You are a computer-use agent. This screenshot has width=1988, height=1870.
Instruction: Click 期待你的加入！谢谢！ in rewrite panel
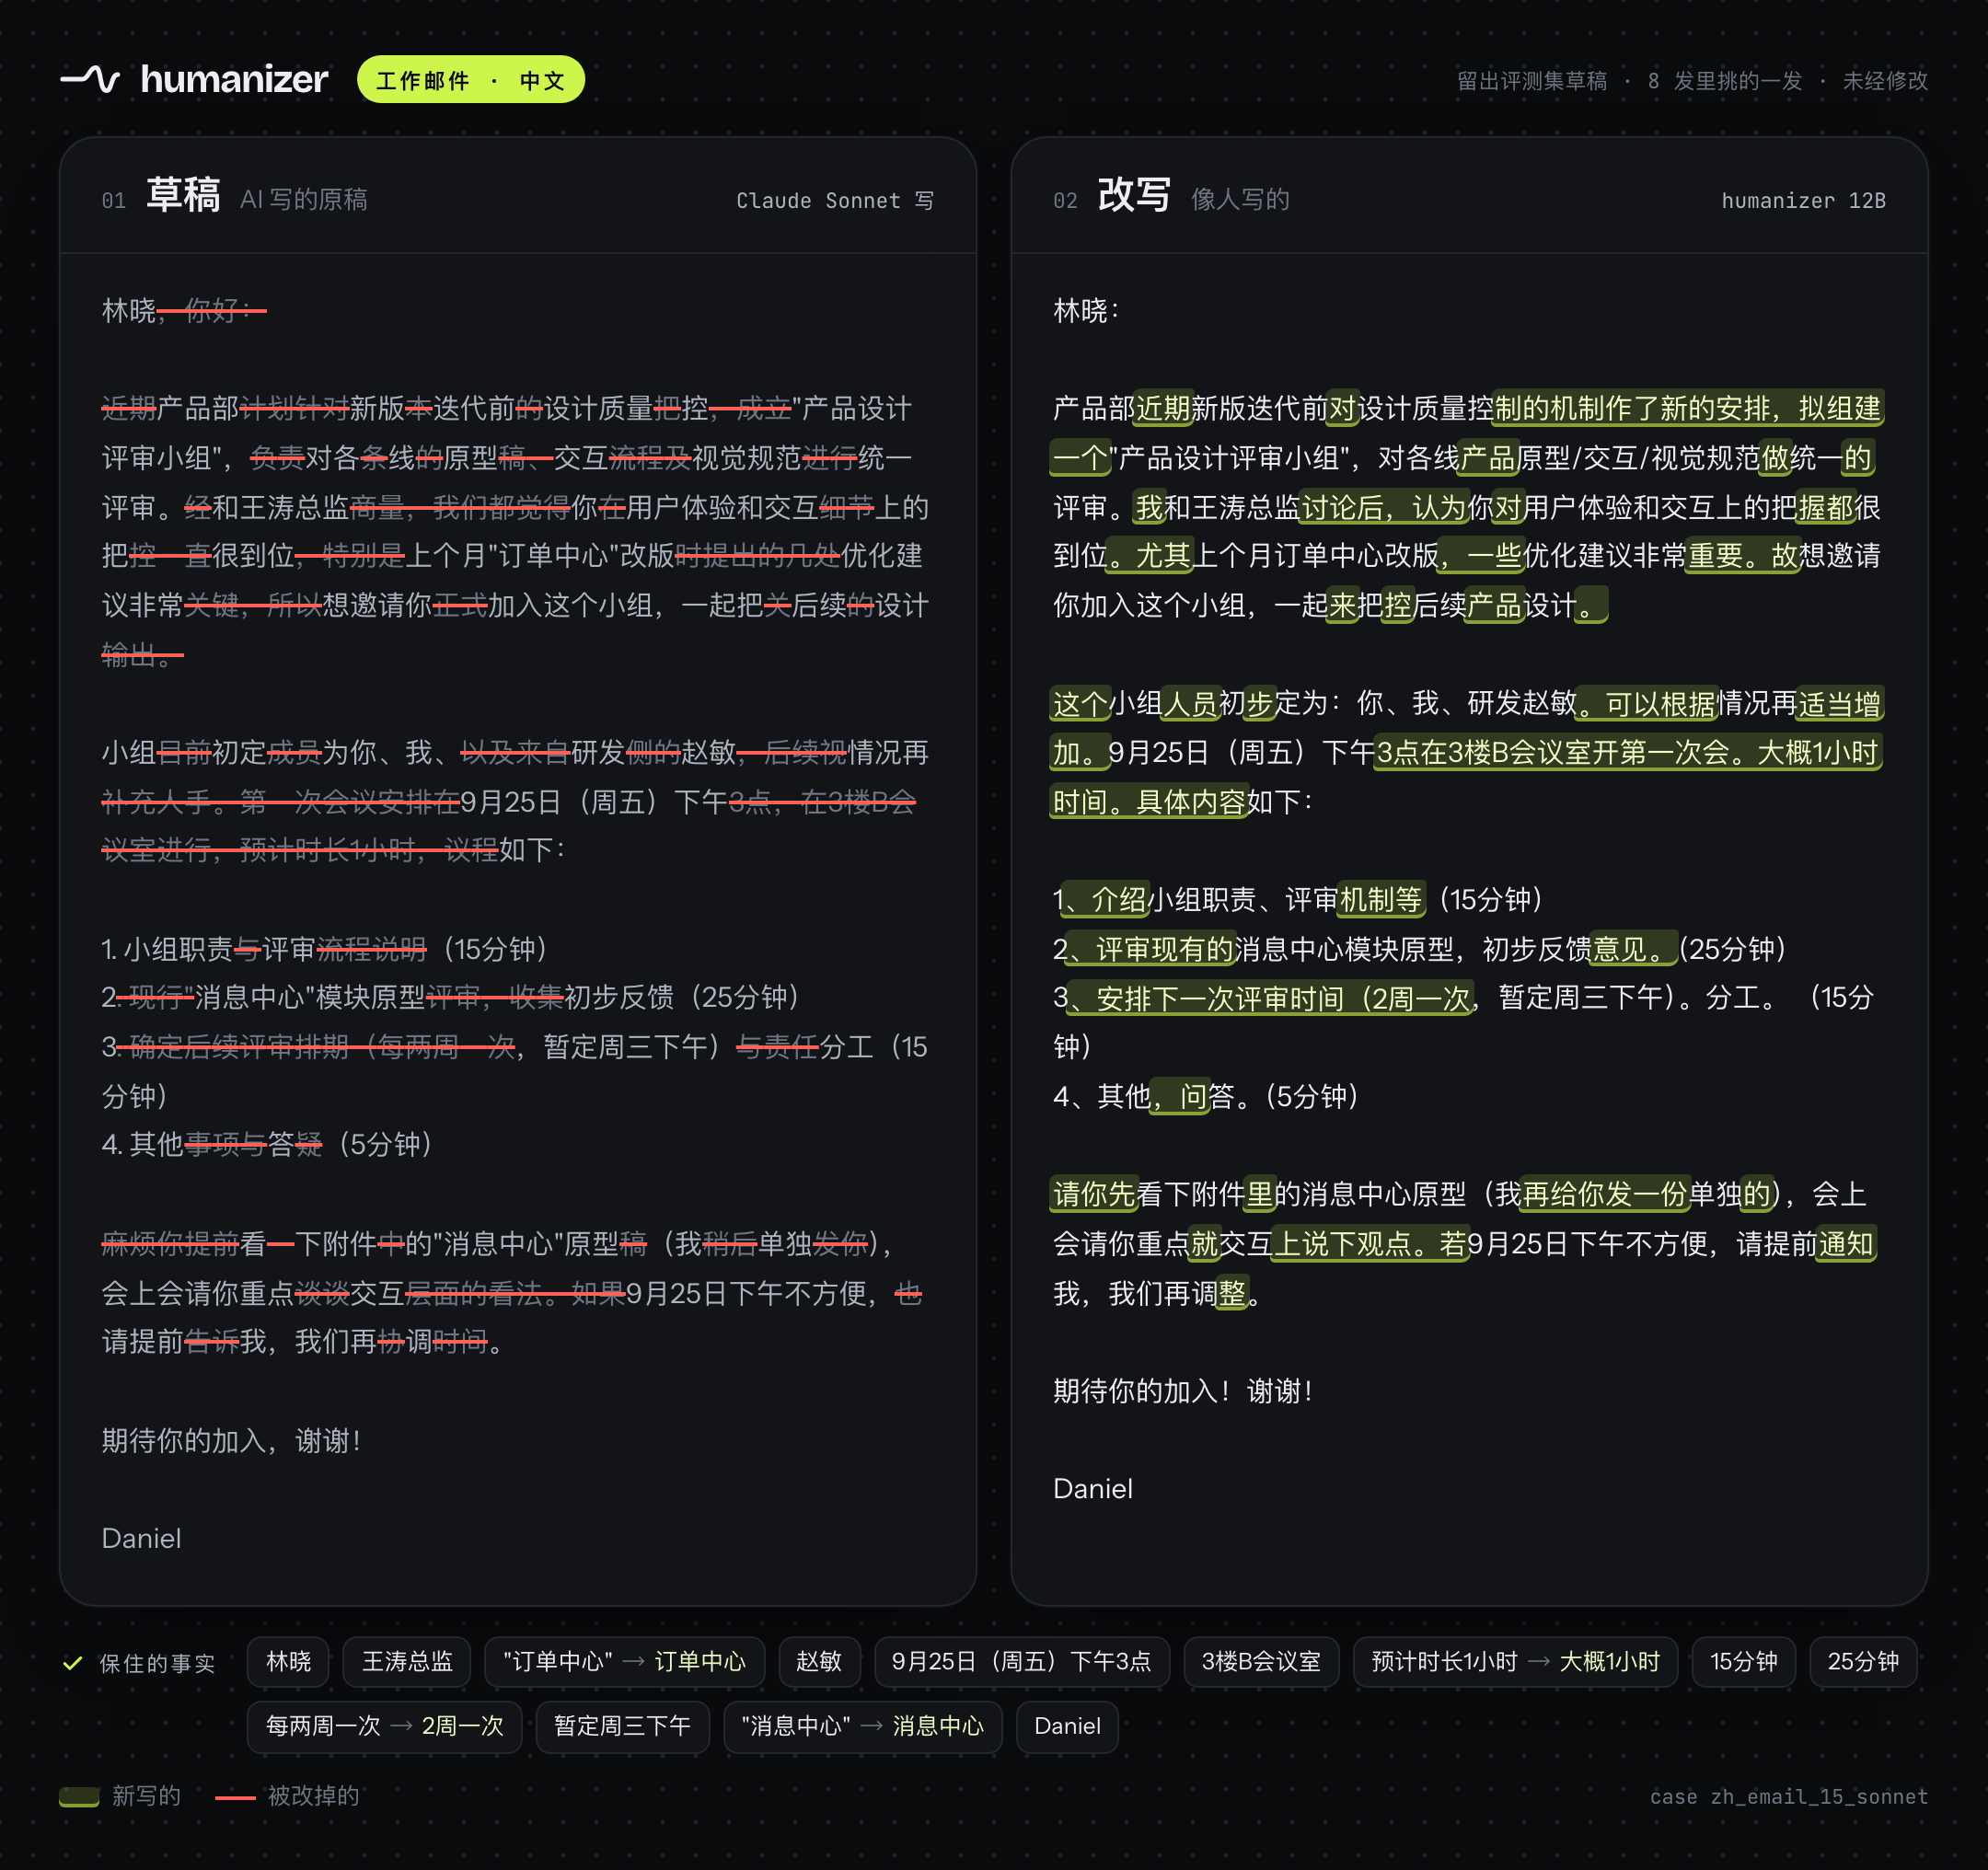[x=1184, y=1391]
